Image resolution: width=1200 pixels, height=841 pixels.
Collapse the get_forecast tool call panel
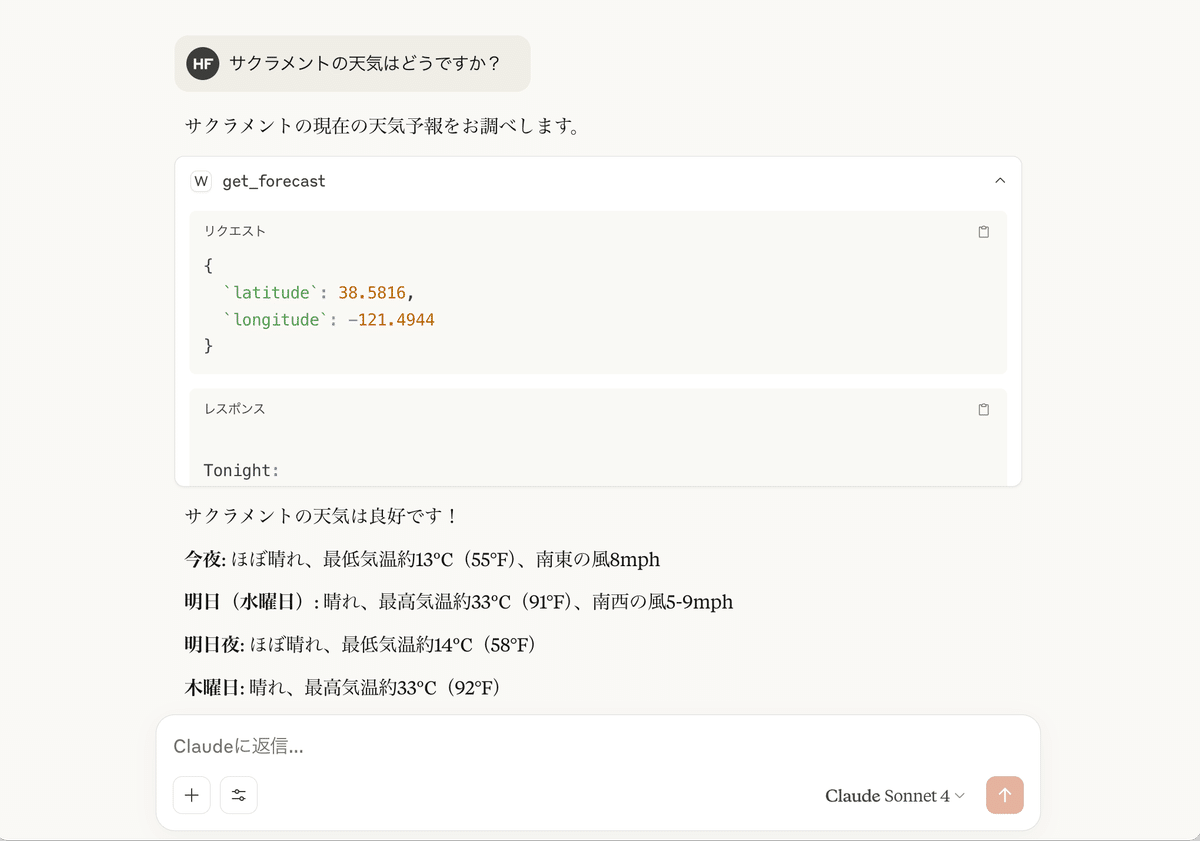pos(1000,181)
